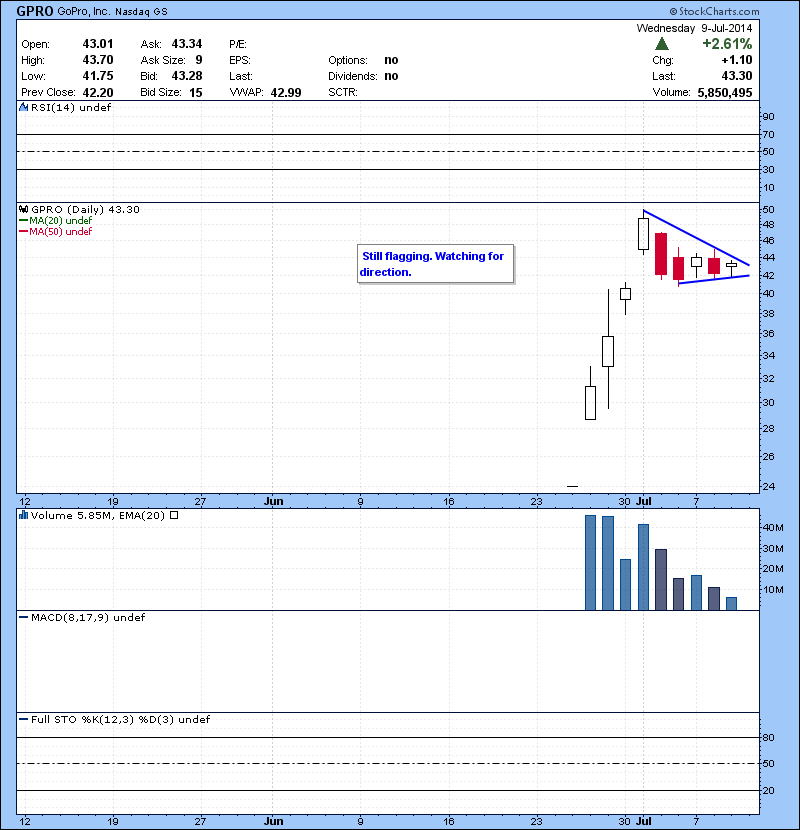800x830 pixels.
Task: Click the Low price 41.75
Action: (98, 76)
